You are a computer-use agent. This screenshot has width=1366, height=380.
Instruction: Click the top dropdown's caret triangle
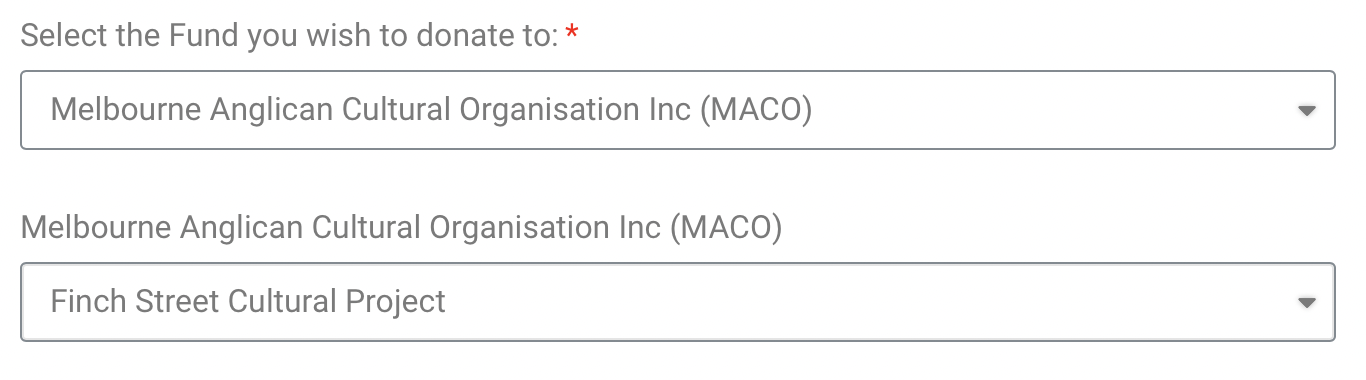tap(1306, 111)
